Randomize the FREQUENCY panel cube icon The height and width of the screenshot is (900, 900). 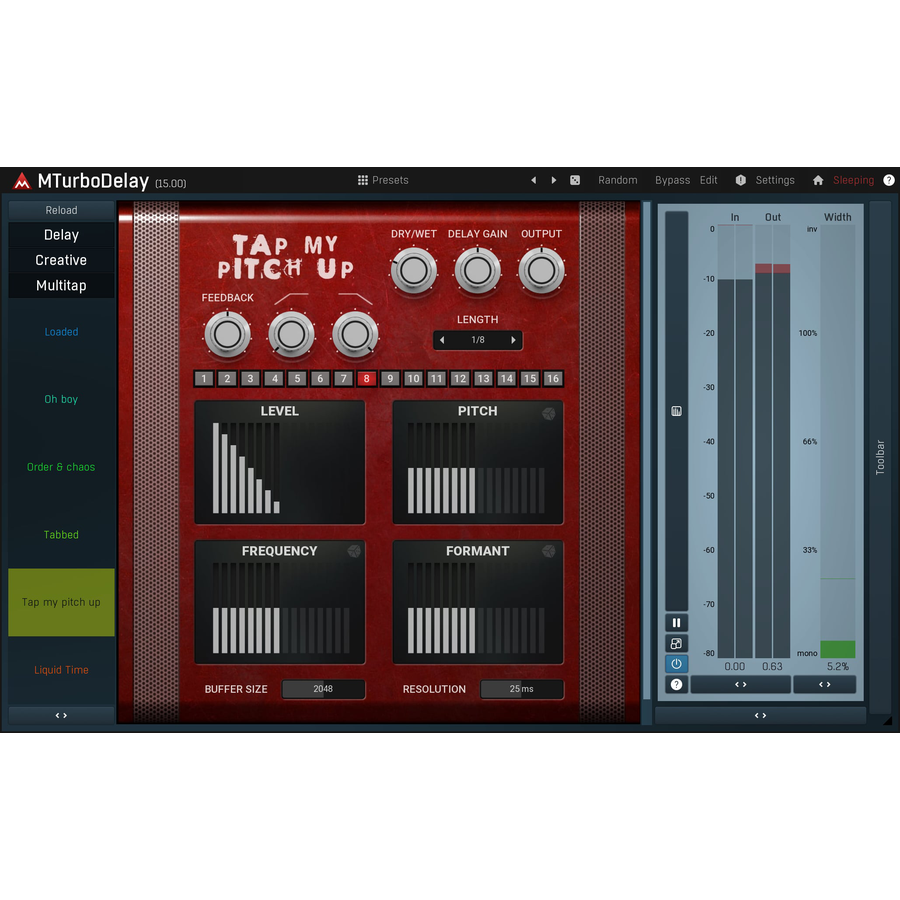click(x=354, y=551)
